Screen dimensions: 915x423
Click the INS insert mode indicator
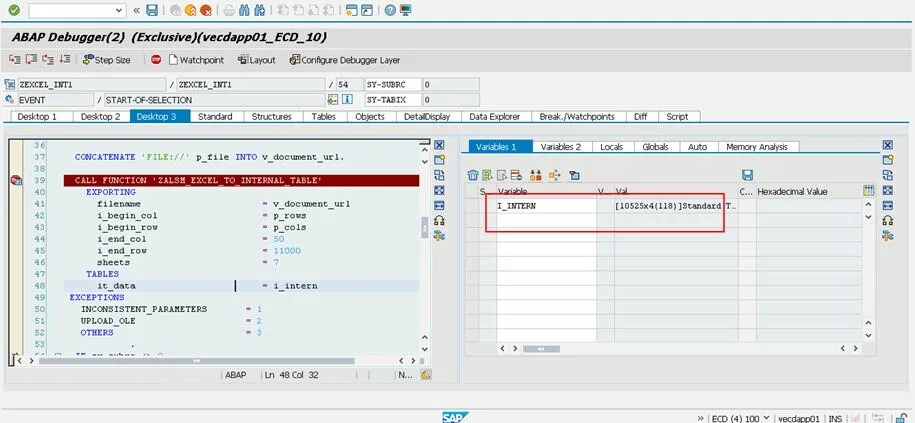tap(836, 418)
